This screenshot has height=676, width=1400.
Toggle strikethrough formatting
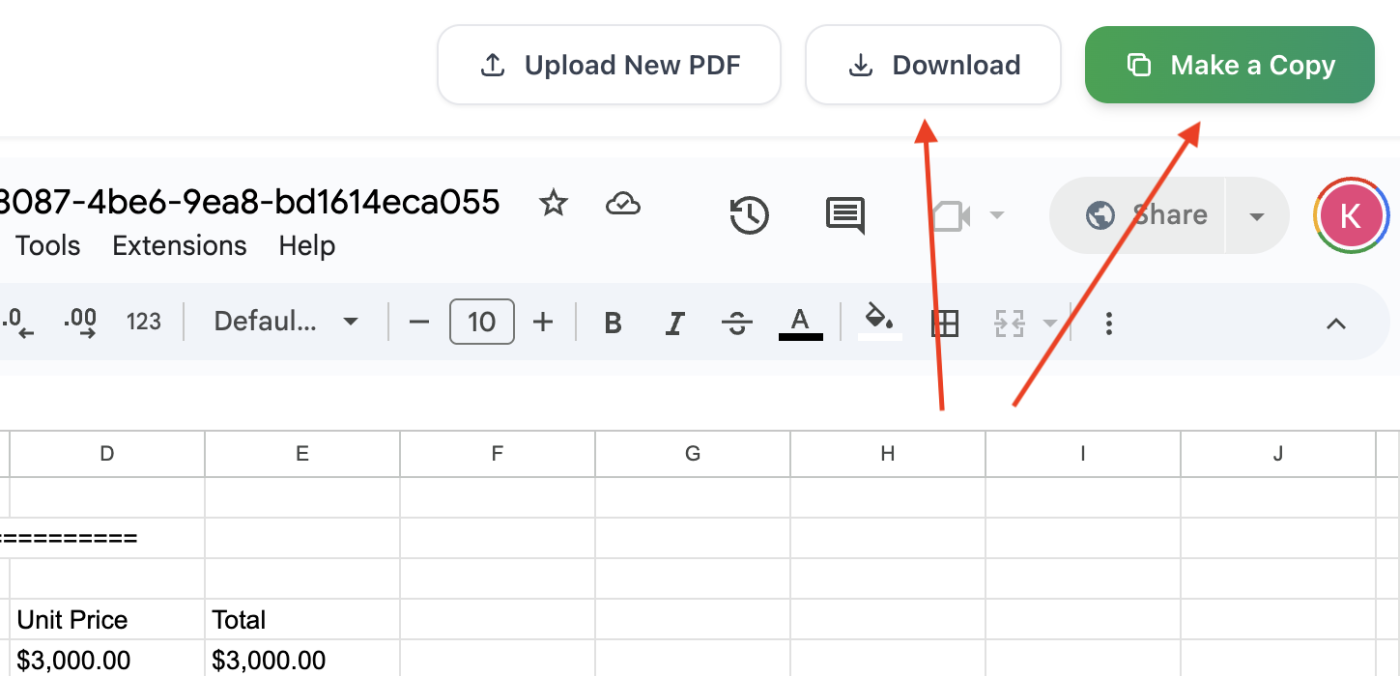tap(737, 322)
